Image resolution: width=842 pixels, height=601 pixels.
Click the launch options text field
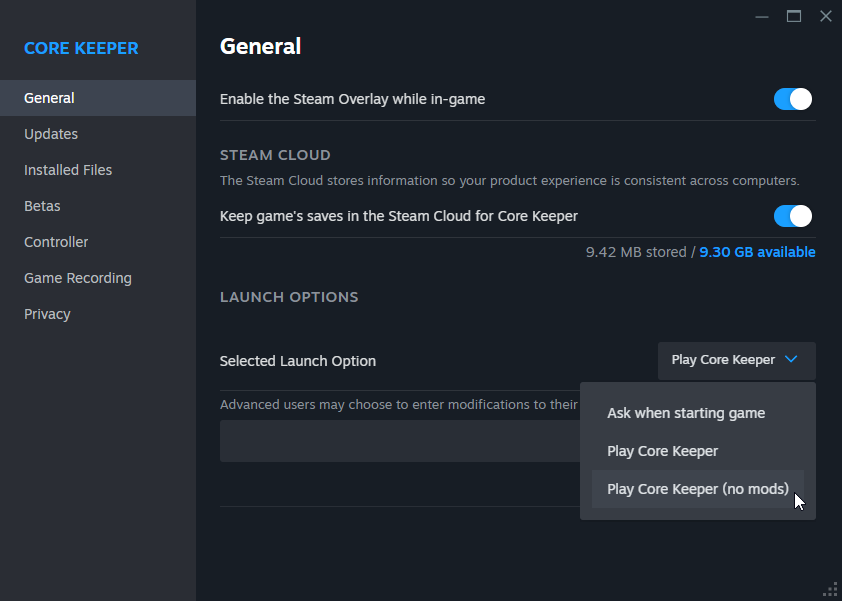click(x=398, y=441)
